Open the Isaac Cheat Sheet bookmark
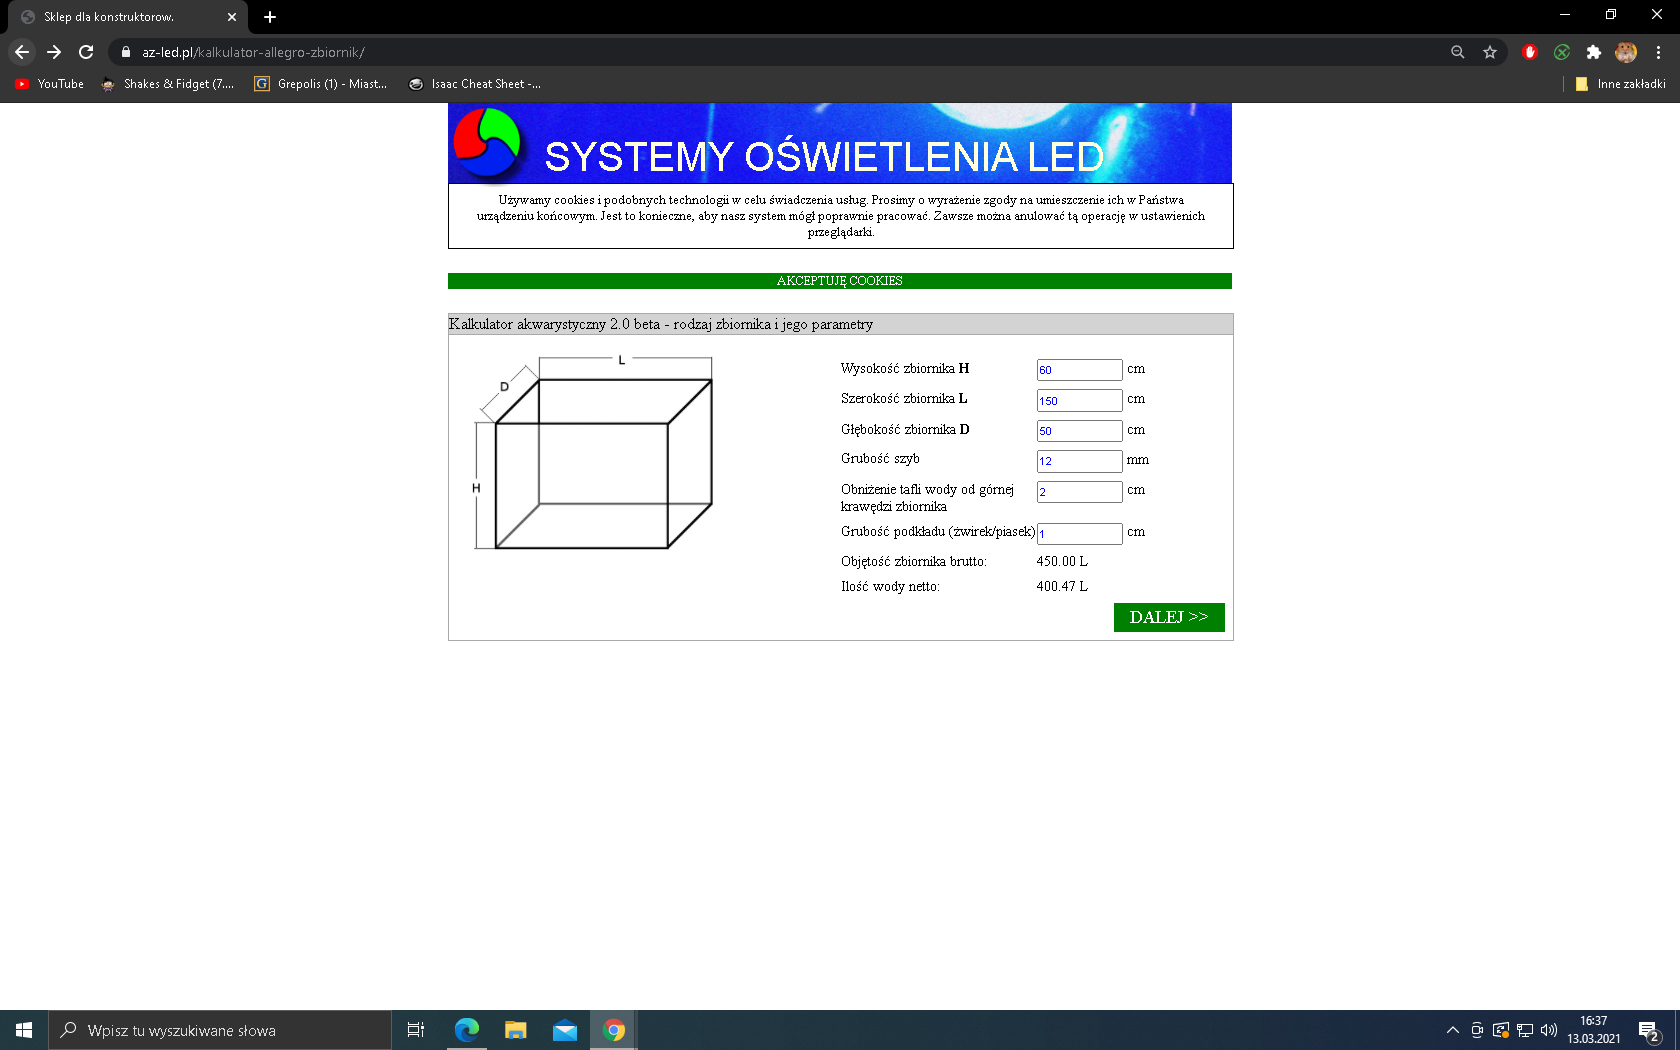The image size is (1680, 1050). 475,84
